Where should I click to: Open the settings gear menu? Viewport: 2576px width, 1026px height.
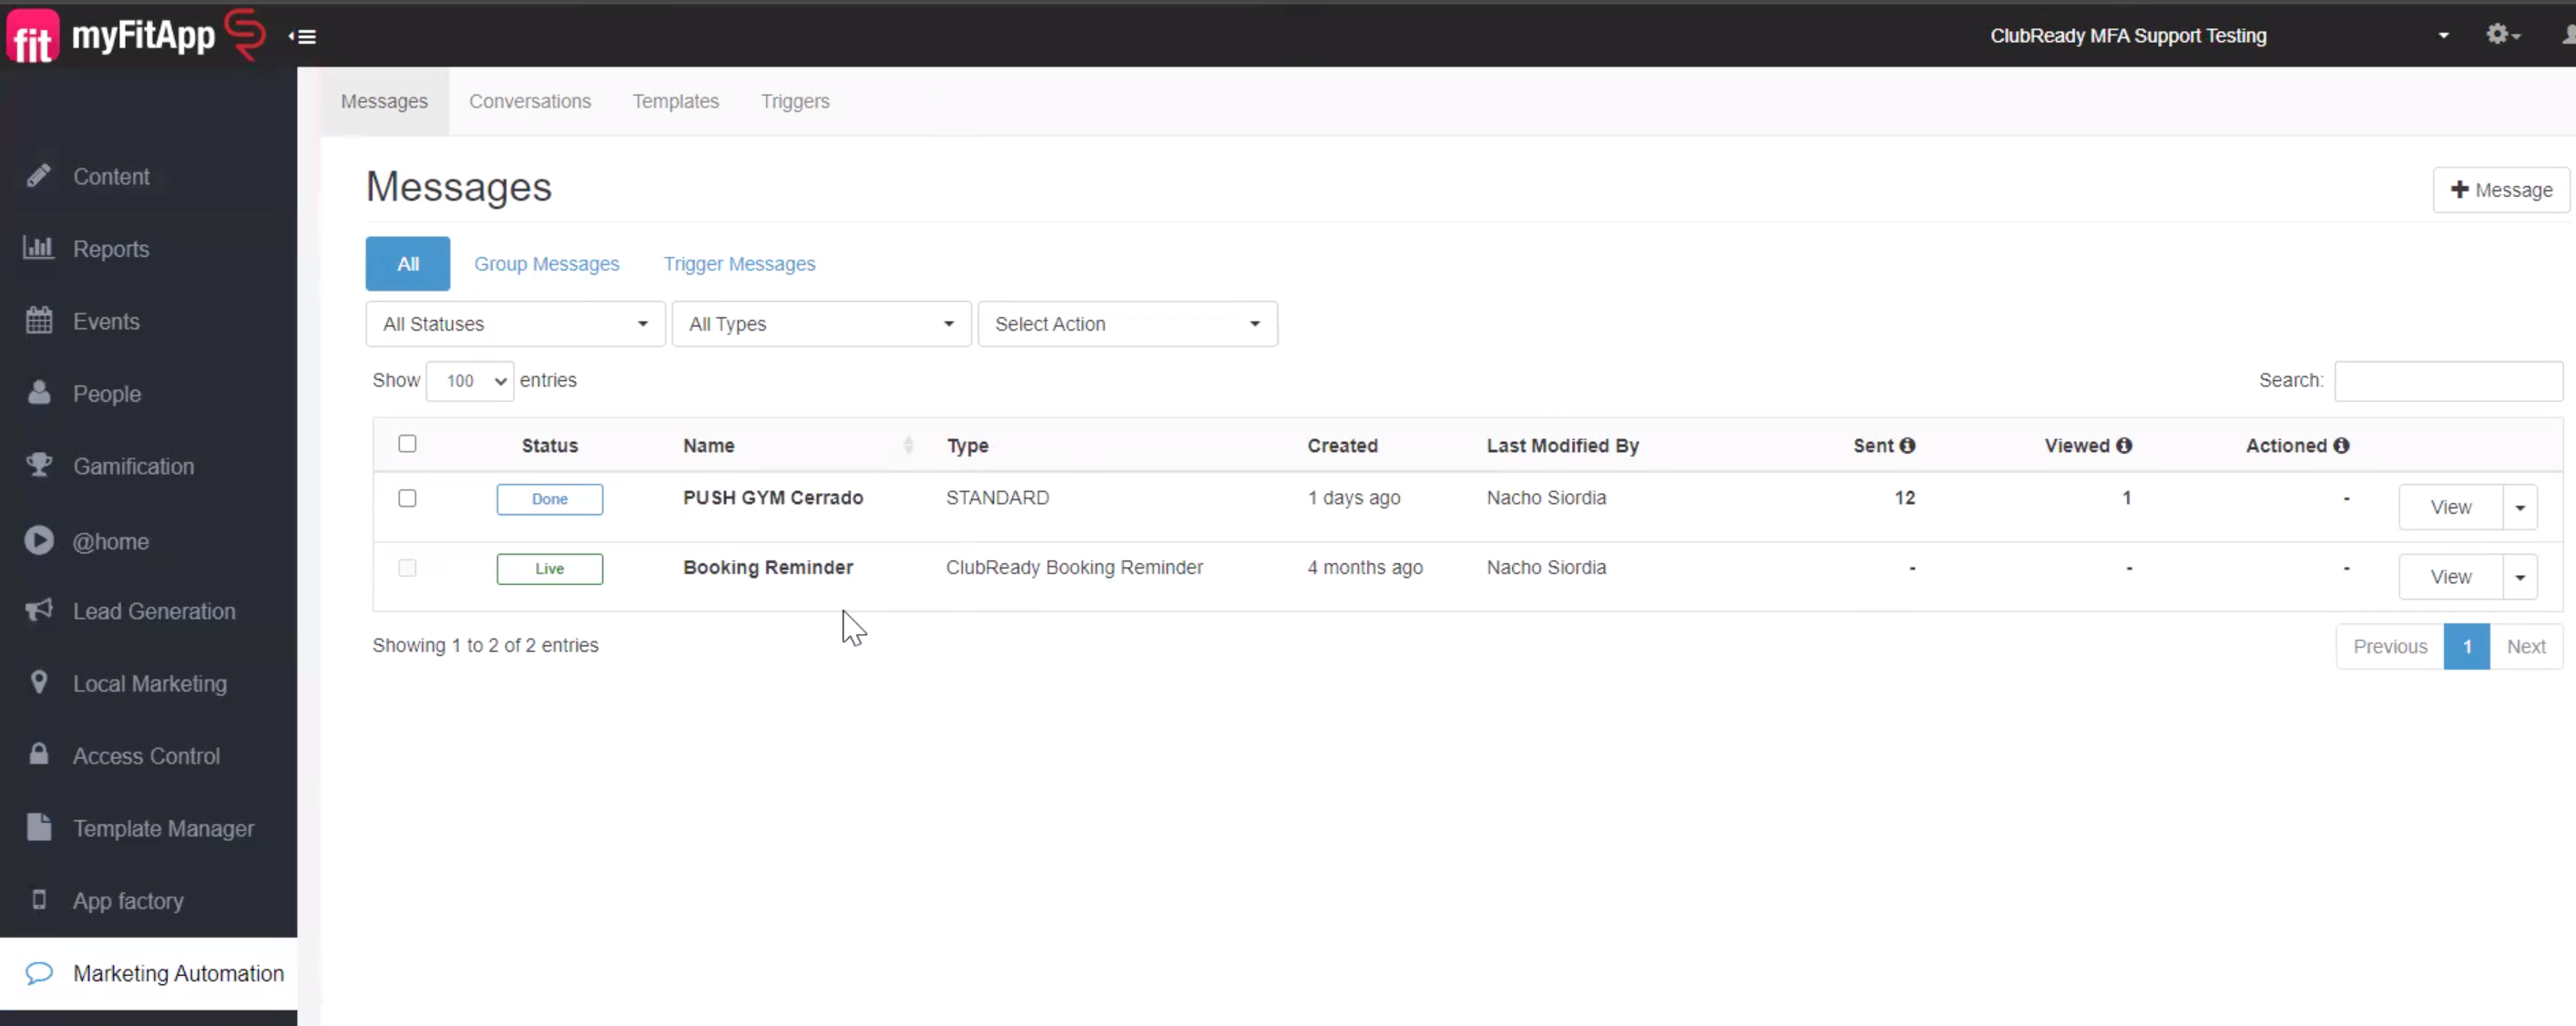tap(2499, 35)
